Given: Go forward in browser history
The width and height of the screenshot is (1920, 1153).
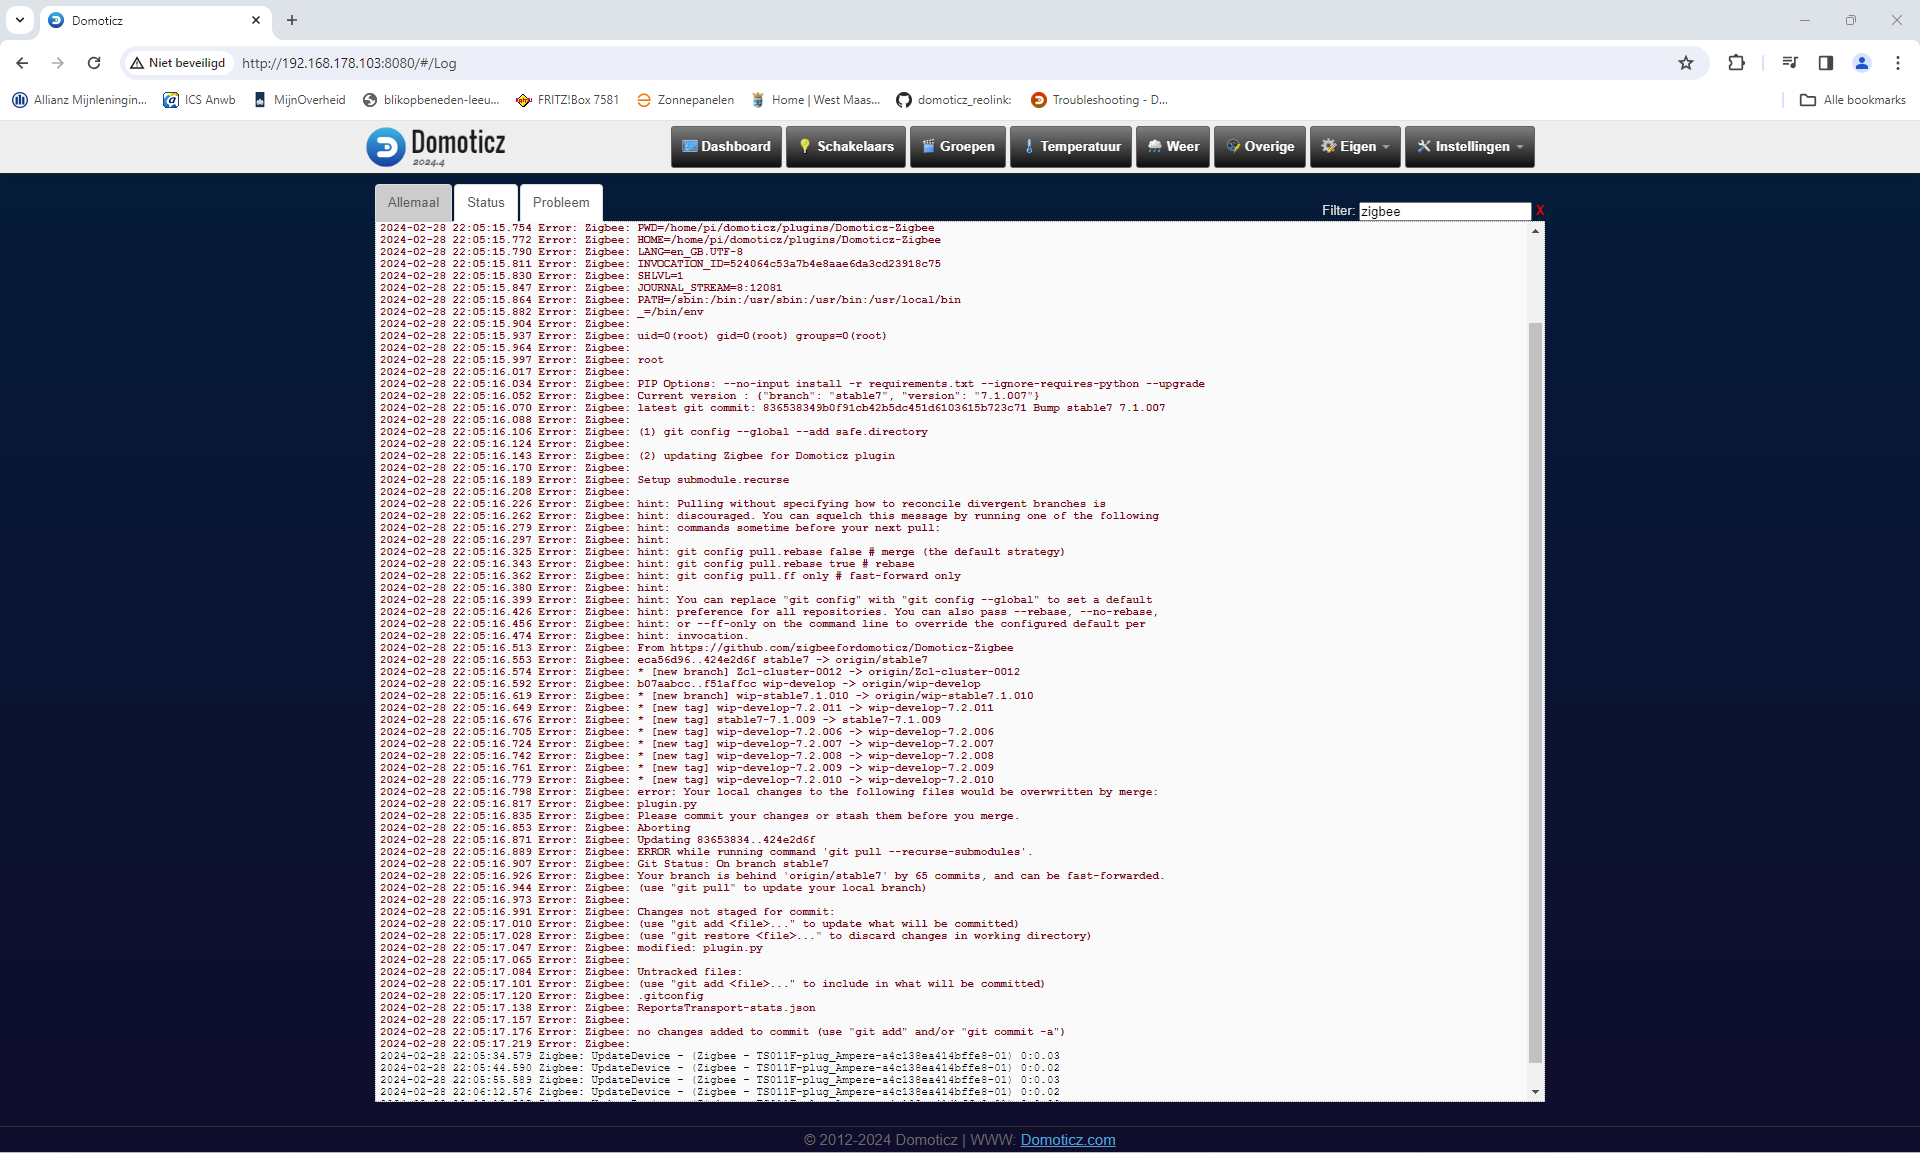Looking at the screenshot, I should click(x=58, y=63).
